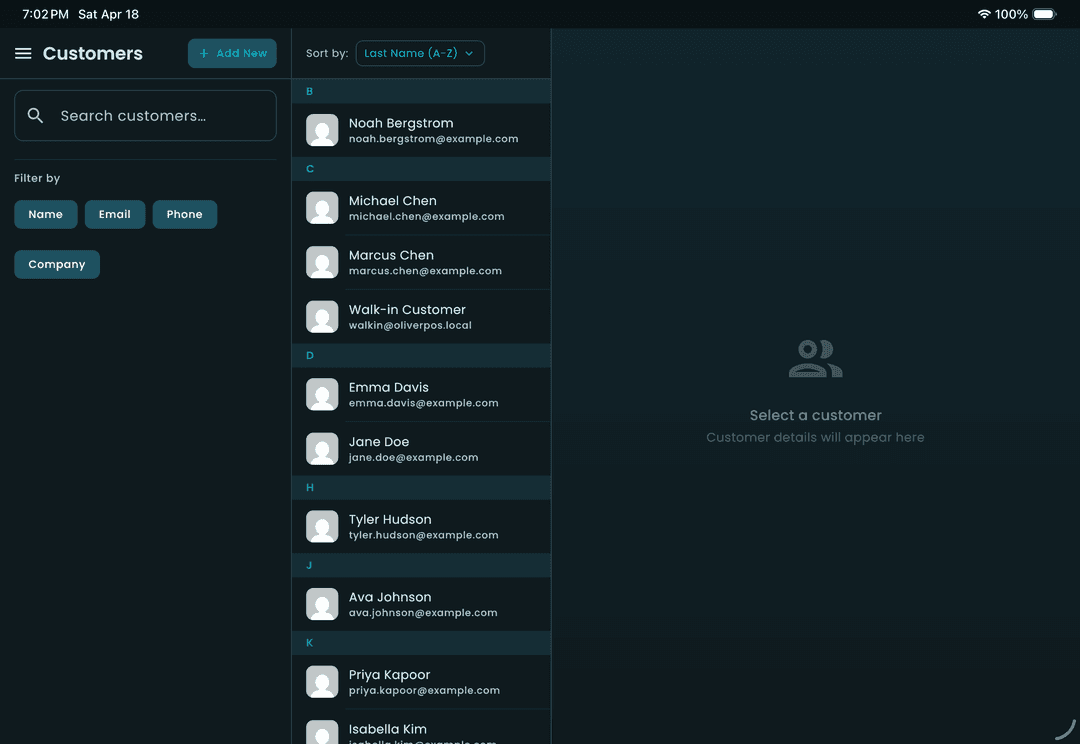
Task: Select customer Isabella Kim
Action: tap(422, 727)
